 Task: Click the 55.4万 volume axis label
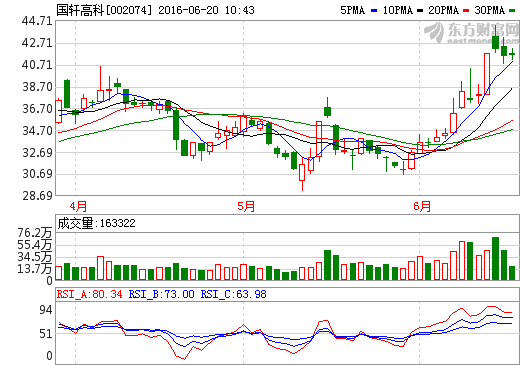(x=35, y=245)
